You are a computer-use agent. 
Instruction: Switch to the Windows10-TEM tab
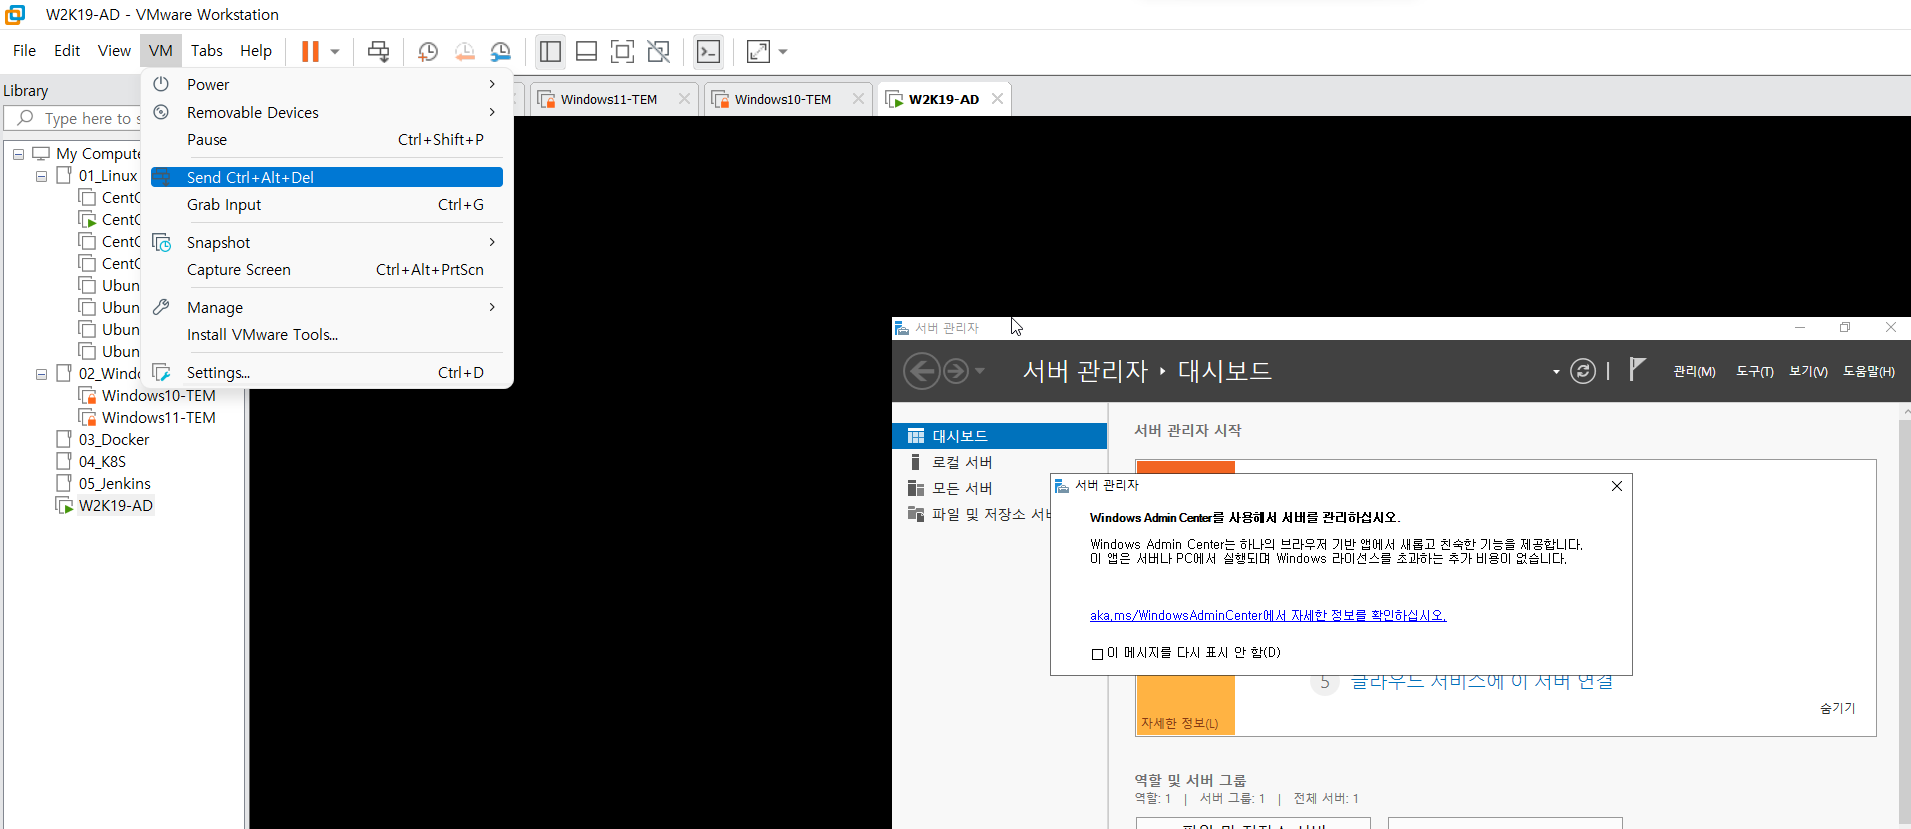[x=782, y=99]
